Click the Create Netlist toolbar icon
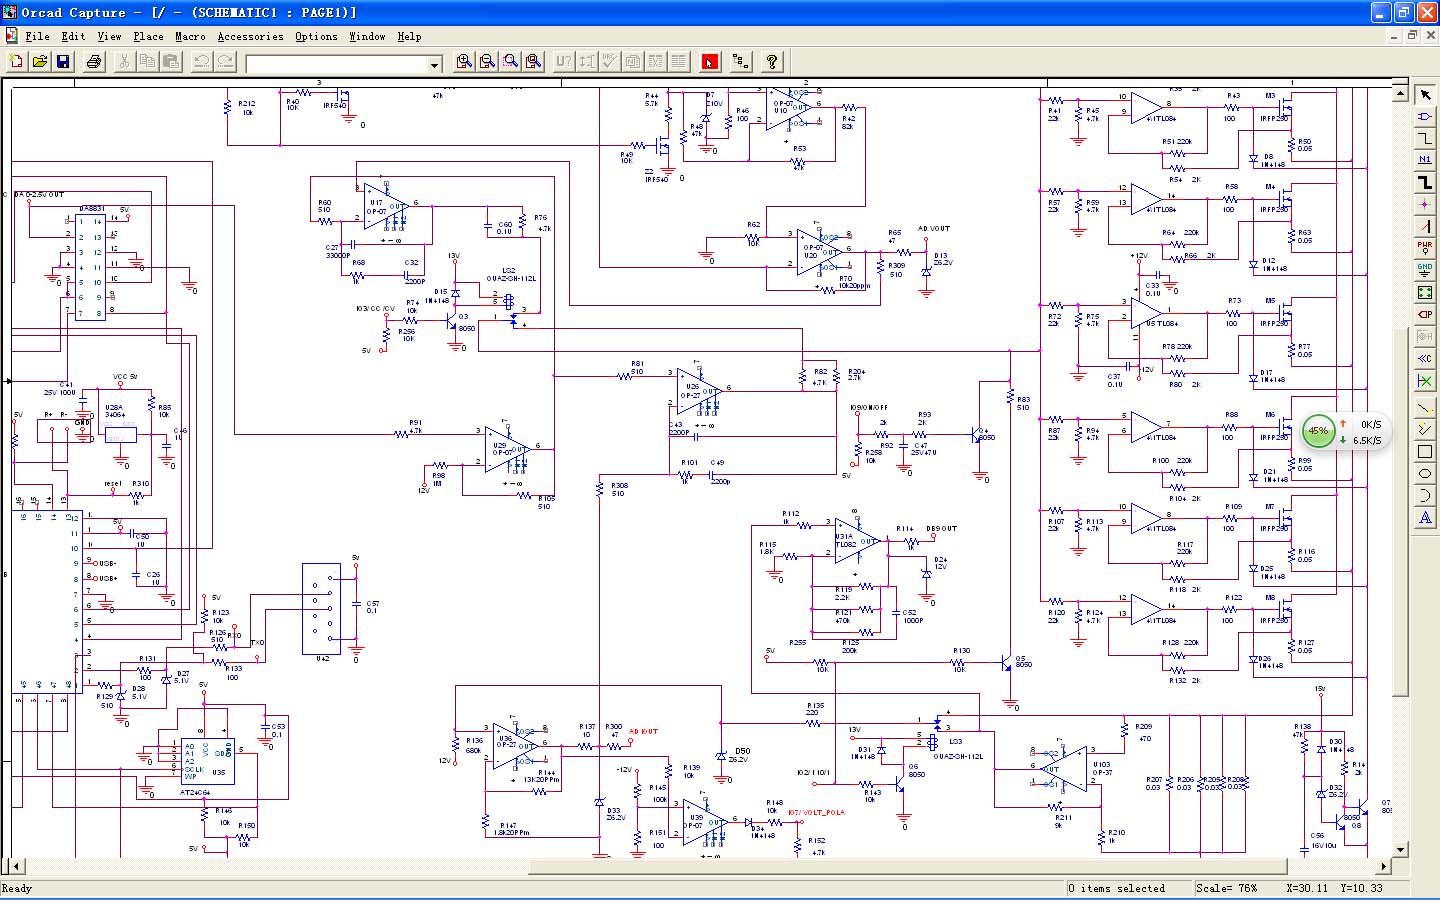 click(633, 62)
